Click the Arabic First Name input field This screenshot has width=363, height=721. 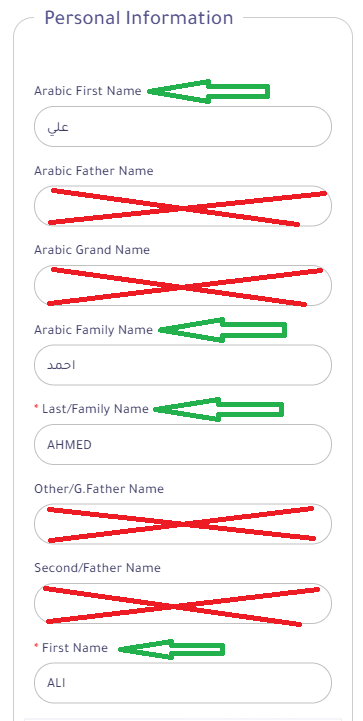point(183,126)
